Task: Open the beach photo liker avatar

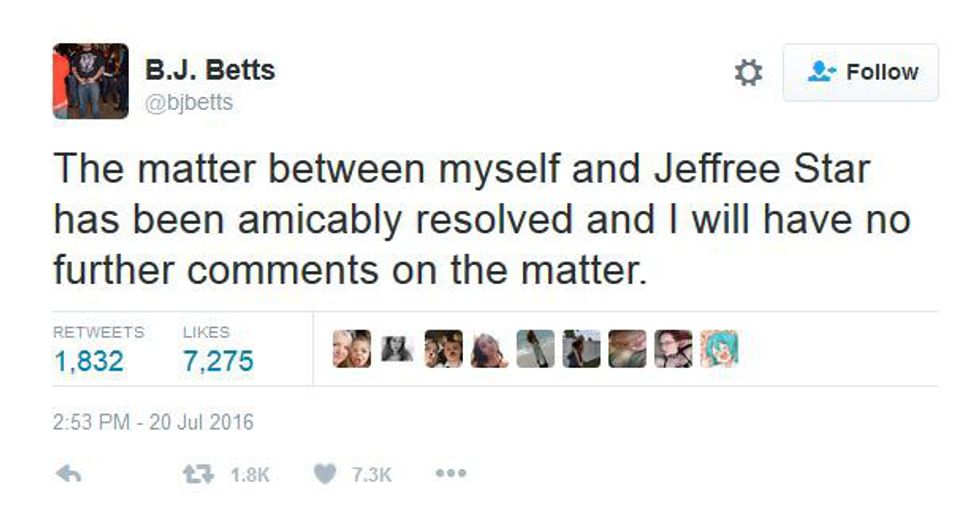Action: click(535, 349)
